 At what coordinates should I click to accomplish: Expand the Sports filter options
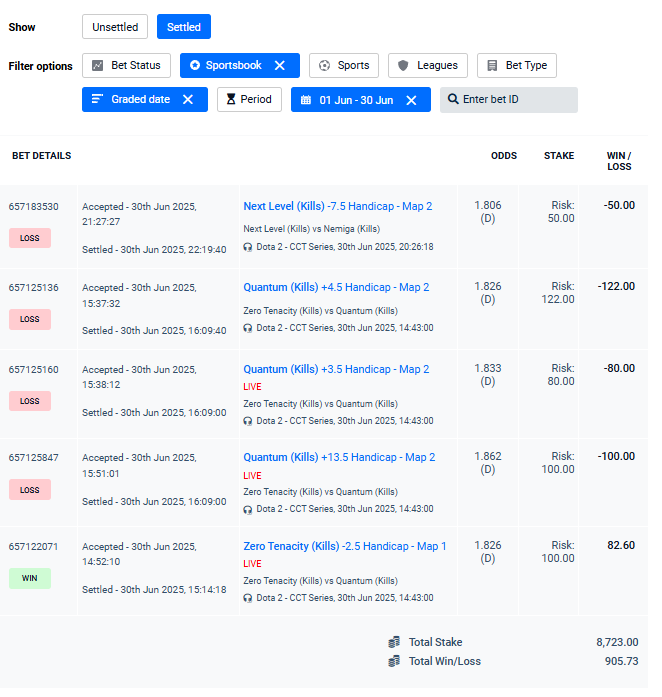click(343, 66)
